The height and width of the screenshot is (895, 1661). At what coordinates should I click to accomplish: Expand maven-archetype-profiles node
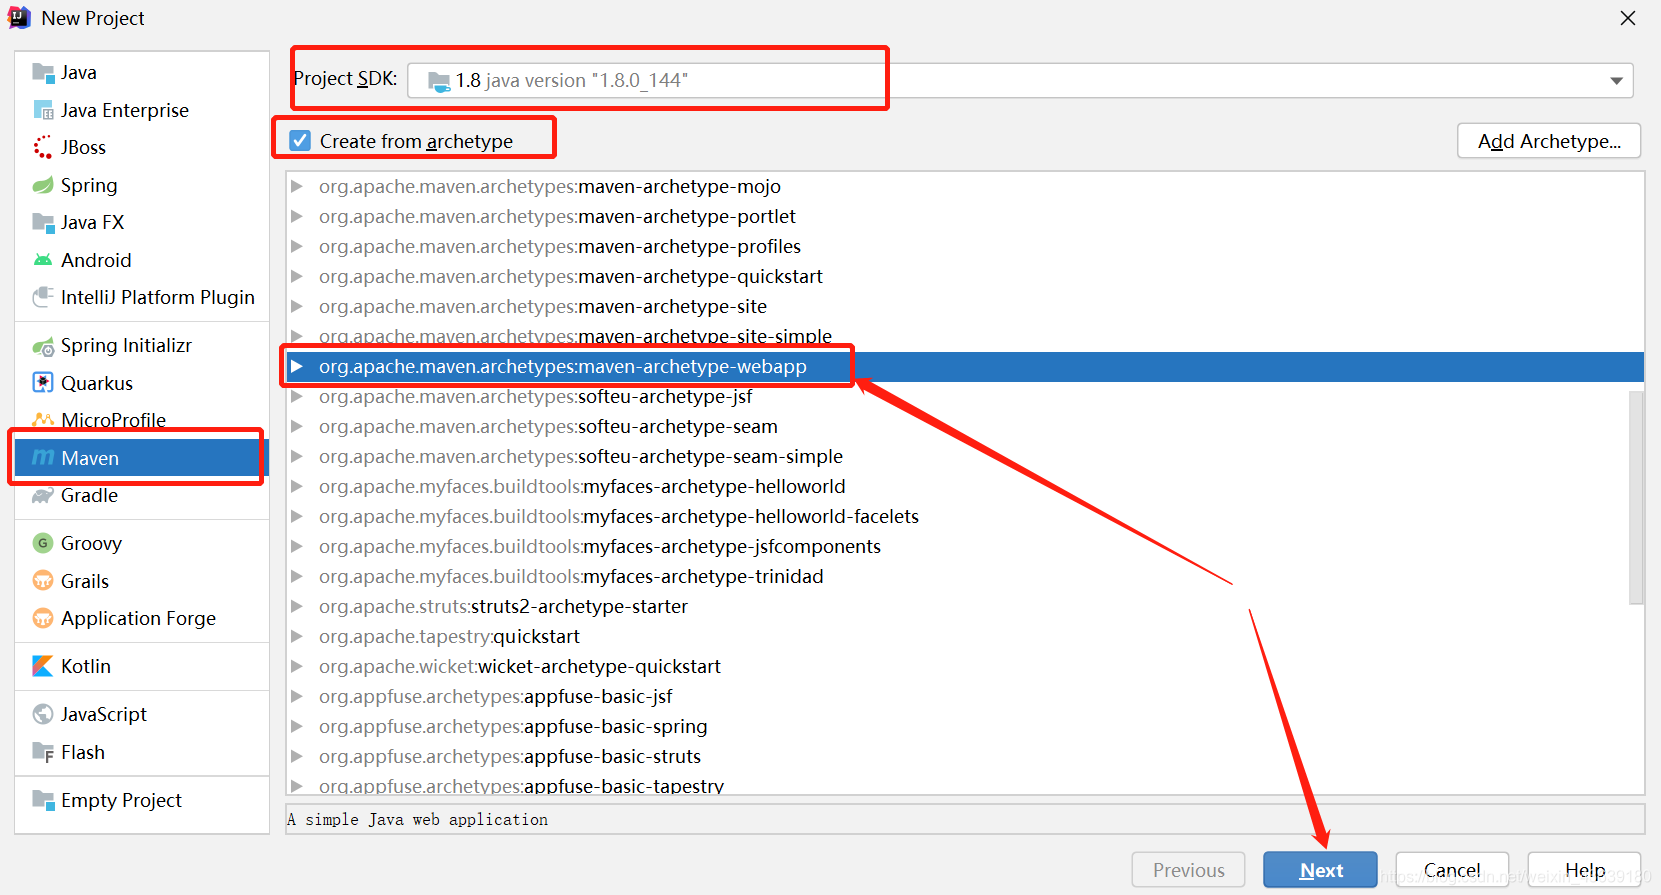coord(297,246)
